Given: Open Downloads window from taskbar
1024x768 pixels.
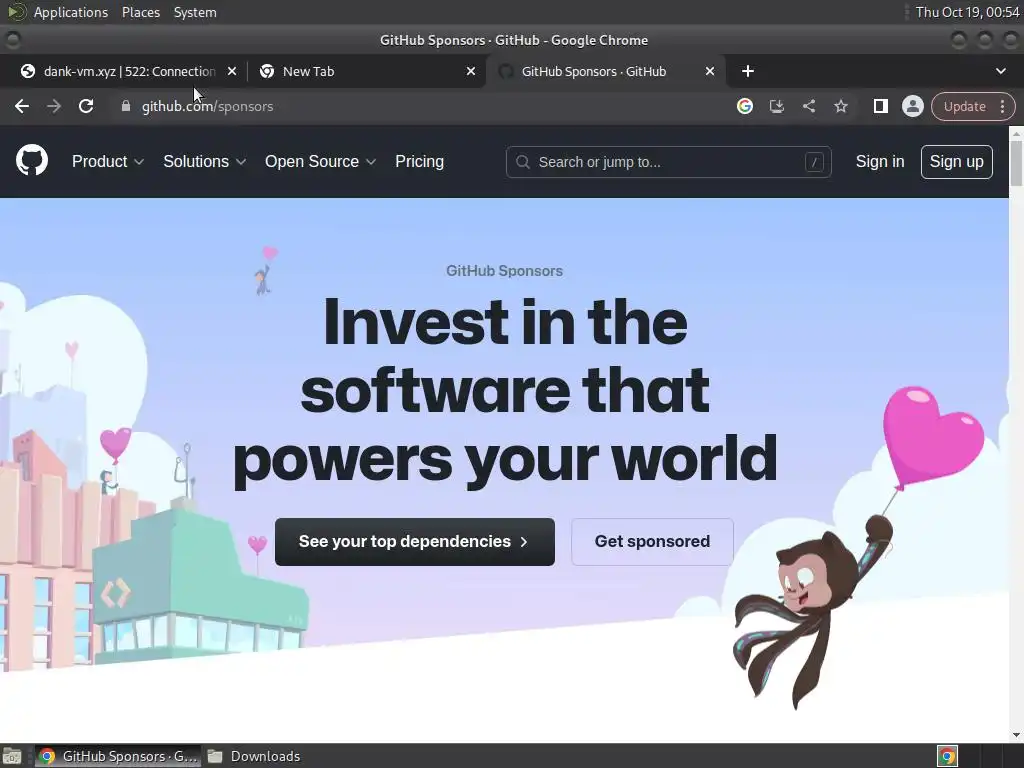Looking at the screenshot, I should [x=255, y=756].
